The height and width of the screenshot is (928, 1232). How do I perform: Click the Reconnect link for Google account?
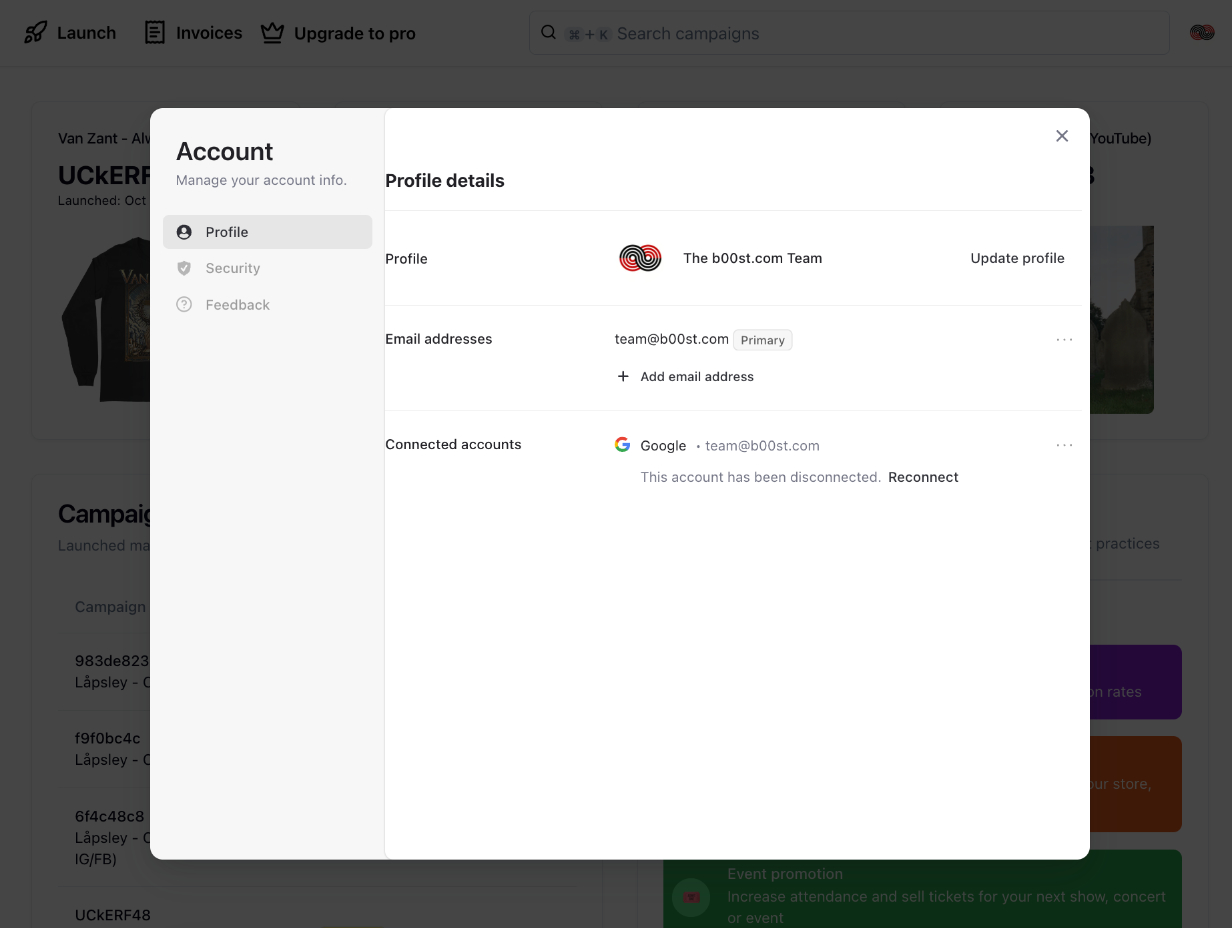pos(923,477)
